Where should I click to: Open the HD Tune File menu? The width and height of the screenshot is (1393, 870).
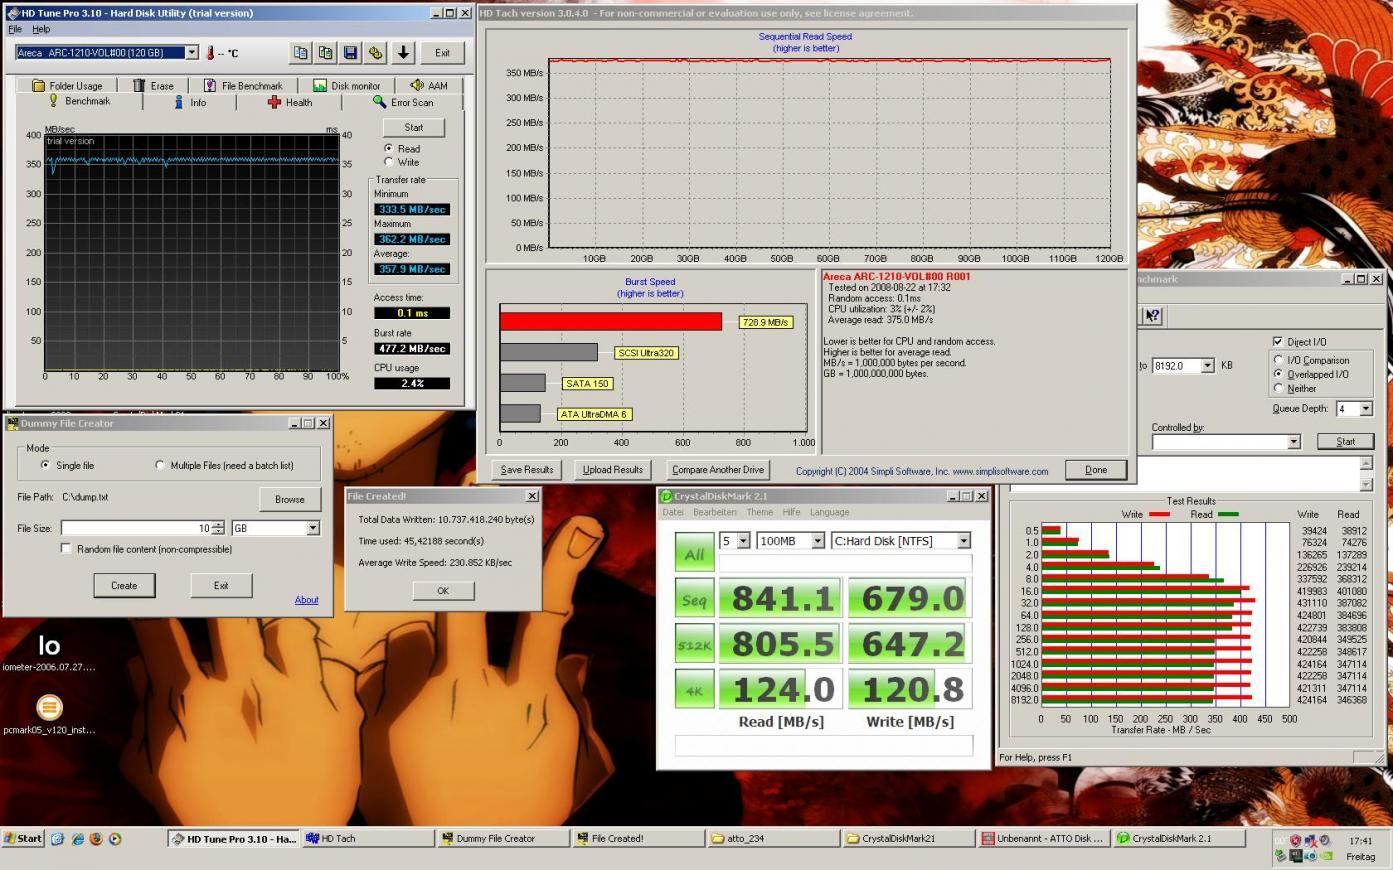tap(15, 29)
